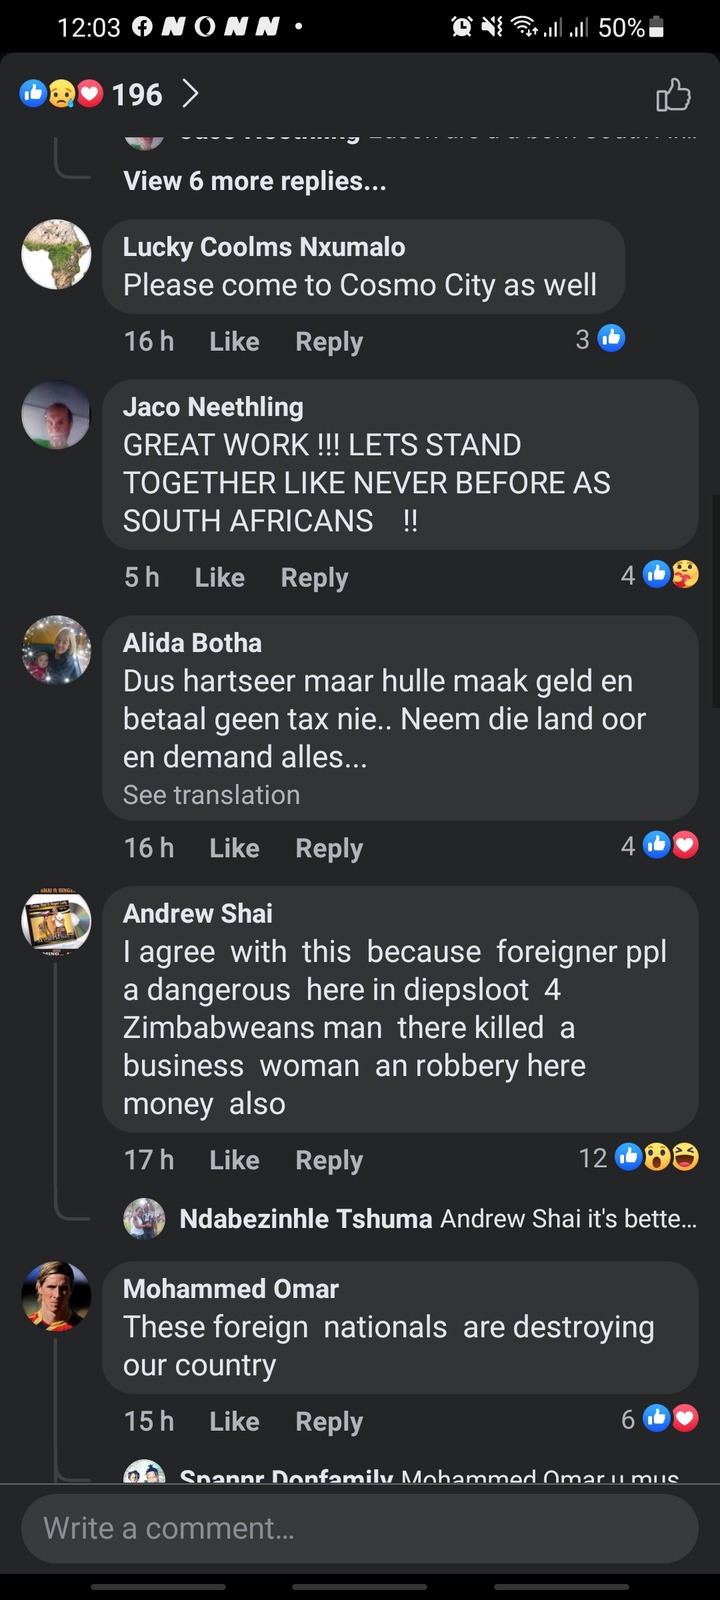Image resolution: width=720 pixels, height=1600 pixels.
Task: Open Ndabezinhle Tshuma's small avatar
Action: (x=144, y=1219)
